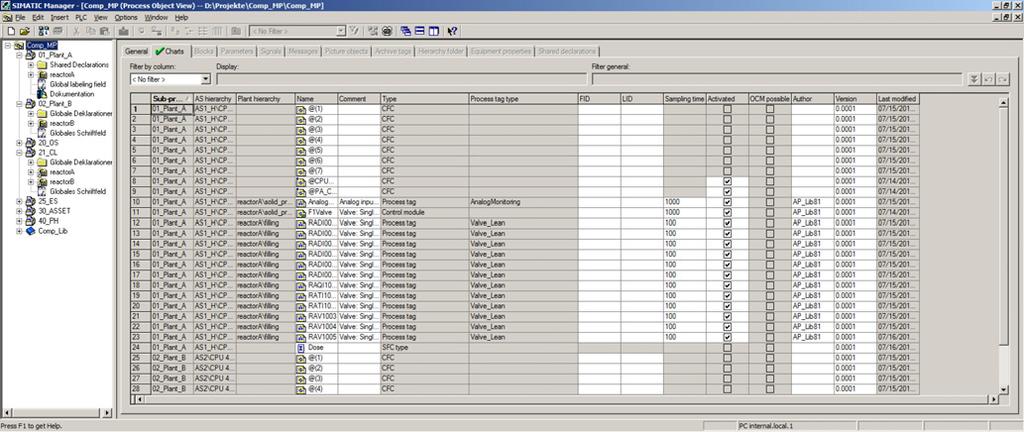The height and width of the screenshot is (432, 1024).
Task: Click the Tile windows vertically toolbar icon
Action: [x=434, y=31]
